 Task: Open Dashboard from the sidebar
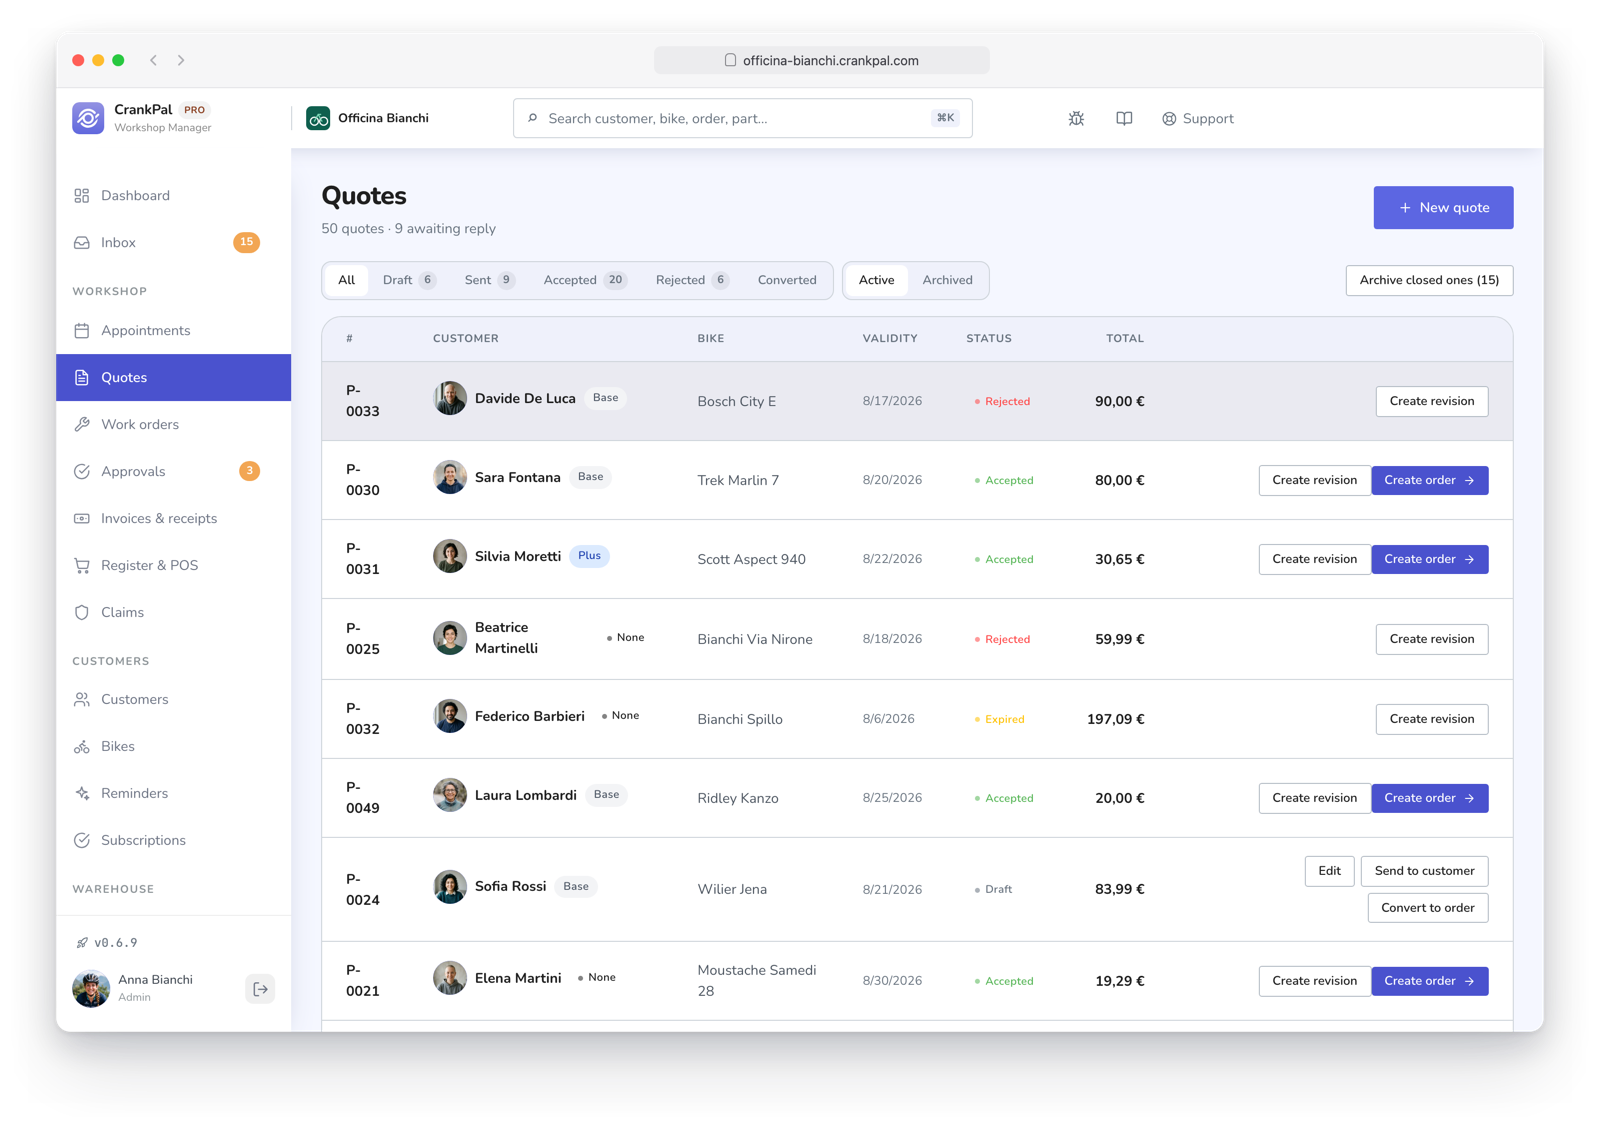[174, 196]
